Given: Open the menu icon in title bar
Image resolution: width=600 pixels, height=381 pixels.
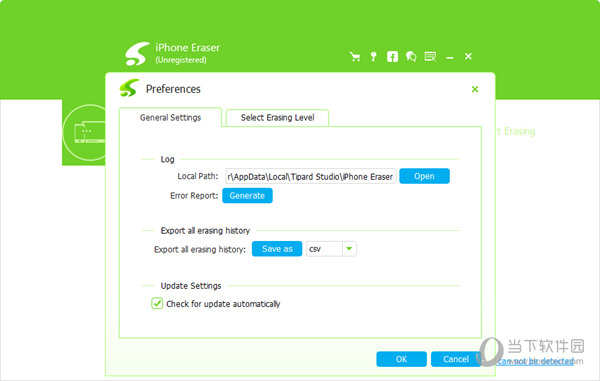Looking at the screenshot, I should click(x=430, y=57).
